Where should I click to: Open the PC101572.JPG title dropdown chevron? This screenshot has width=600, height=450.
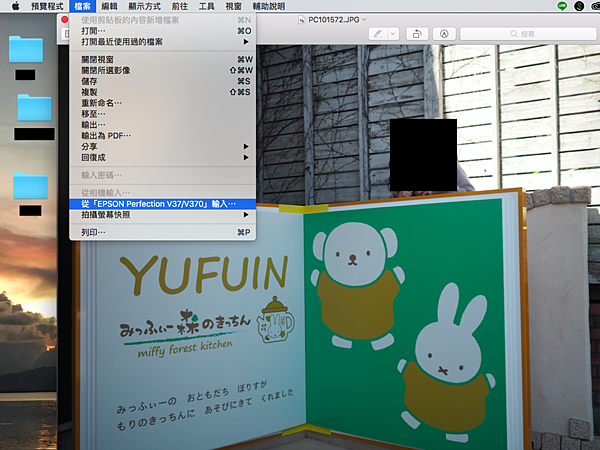364,19
